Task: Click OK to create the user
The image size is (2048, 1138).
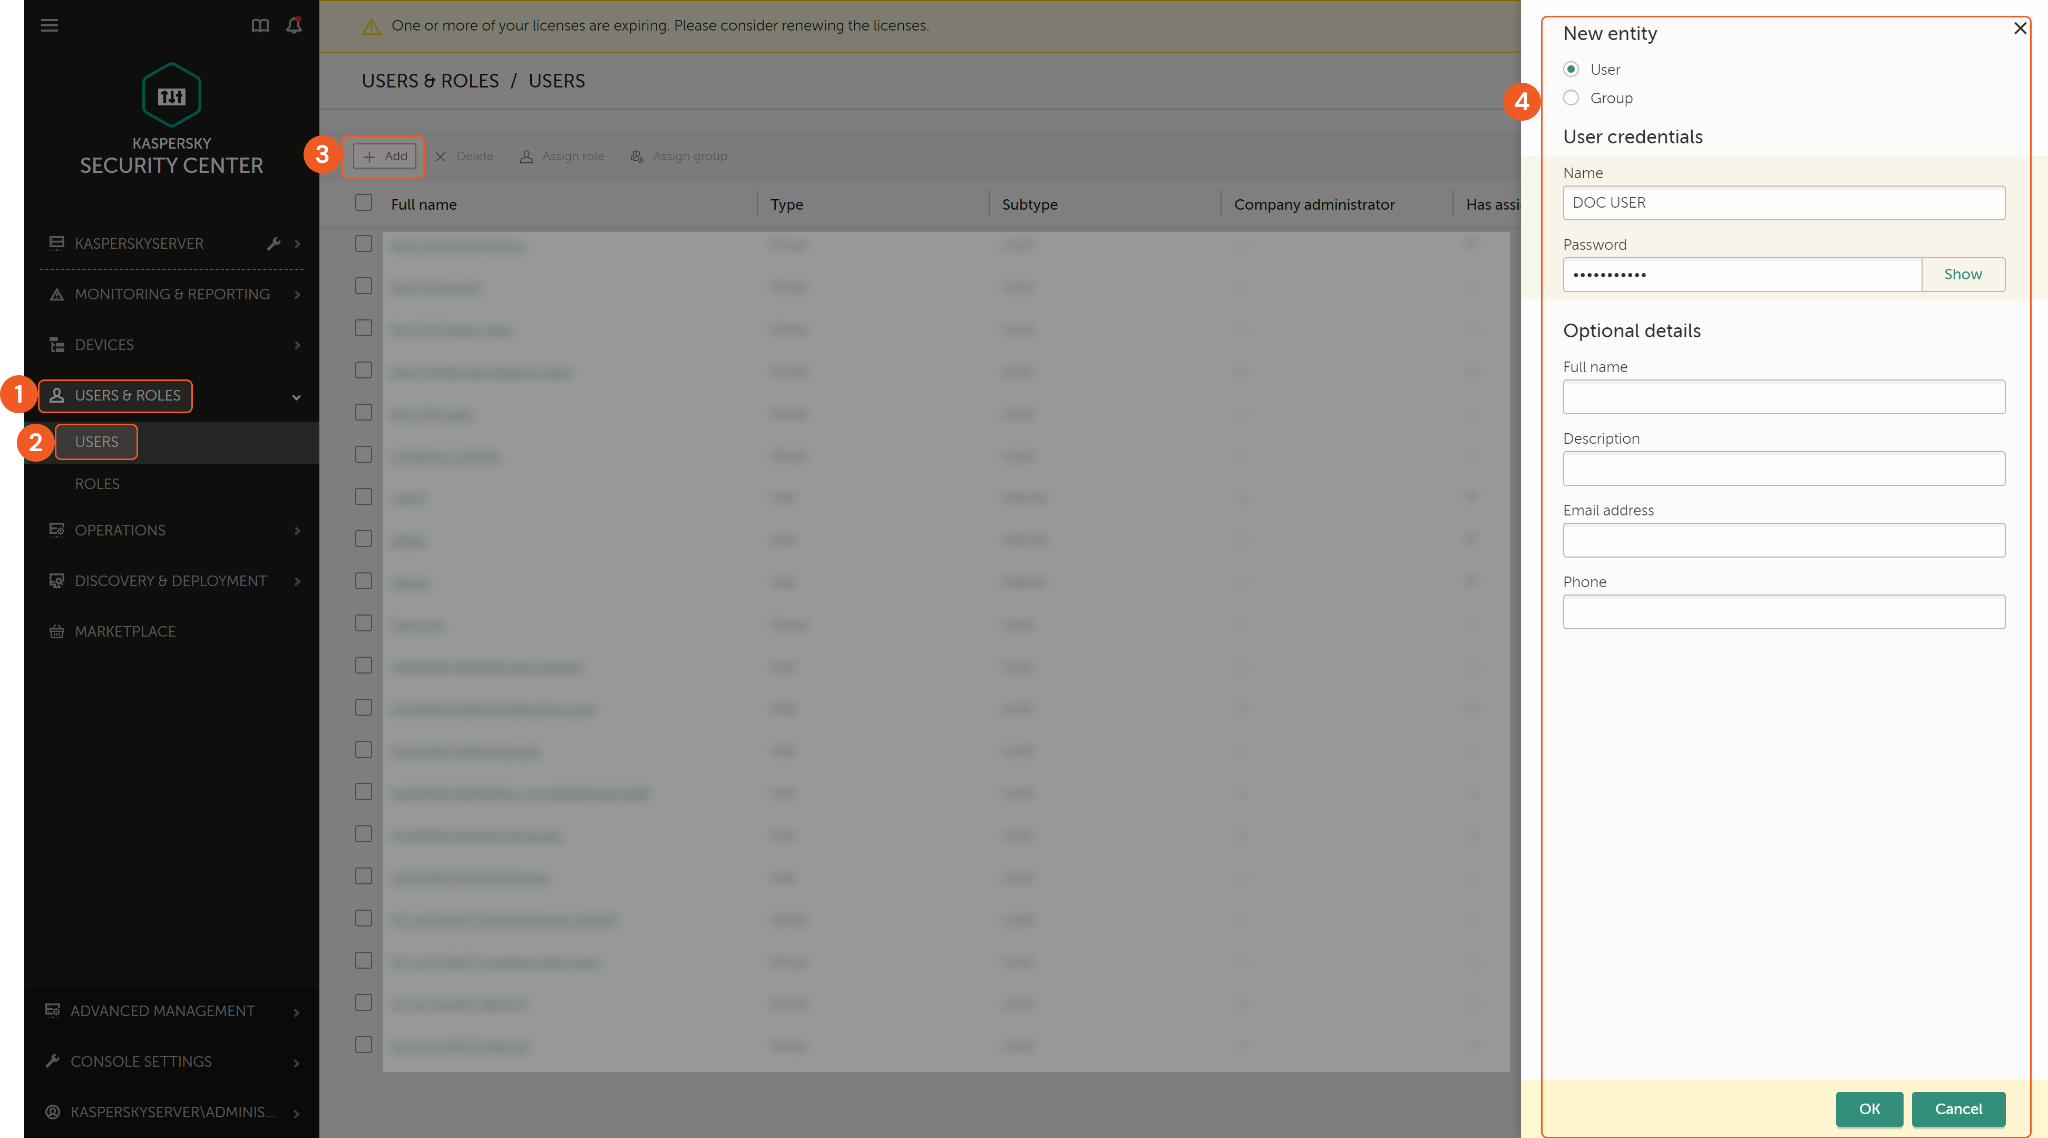Action: point(1869,1109)
